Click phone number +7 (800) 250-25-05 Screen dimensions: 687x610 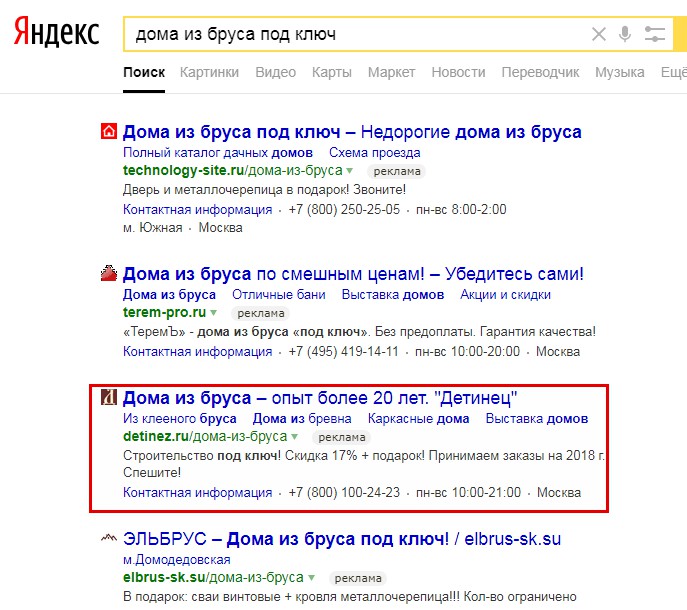[x=344, y=209]
